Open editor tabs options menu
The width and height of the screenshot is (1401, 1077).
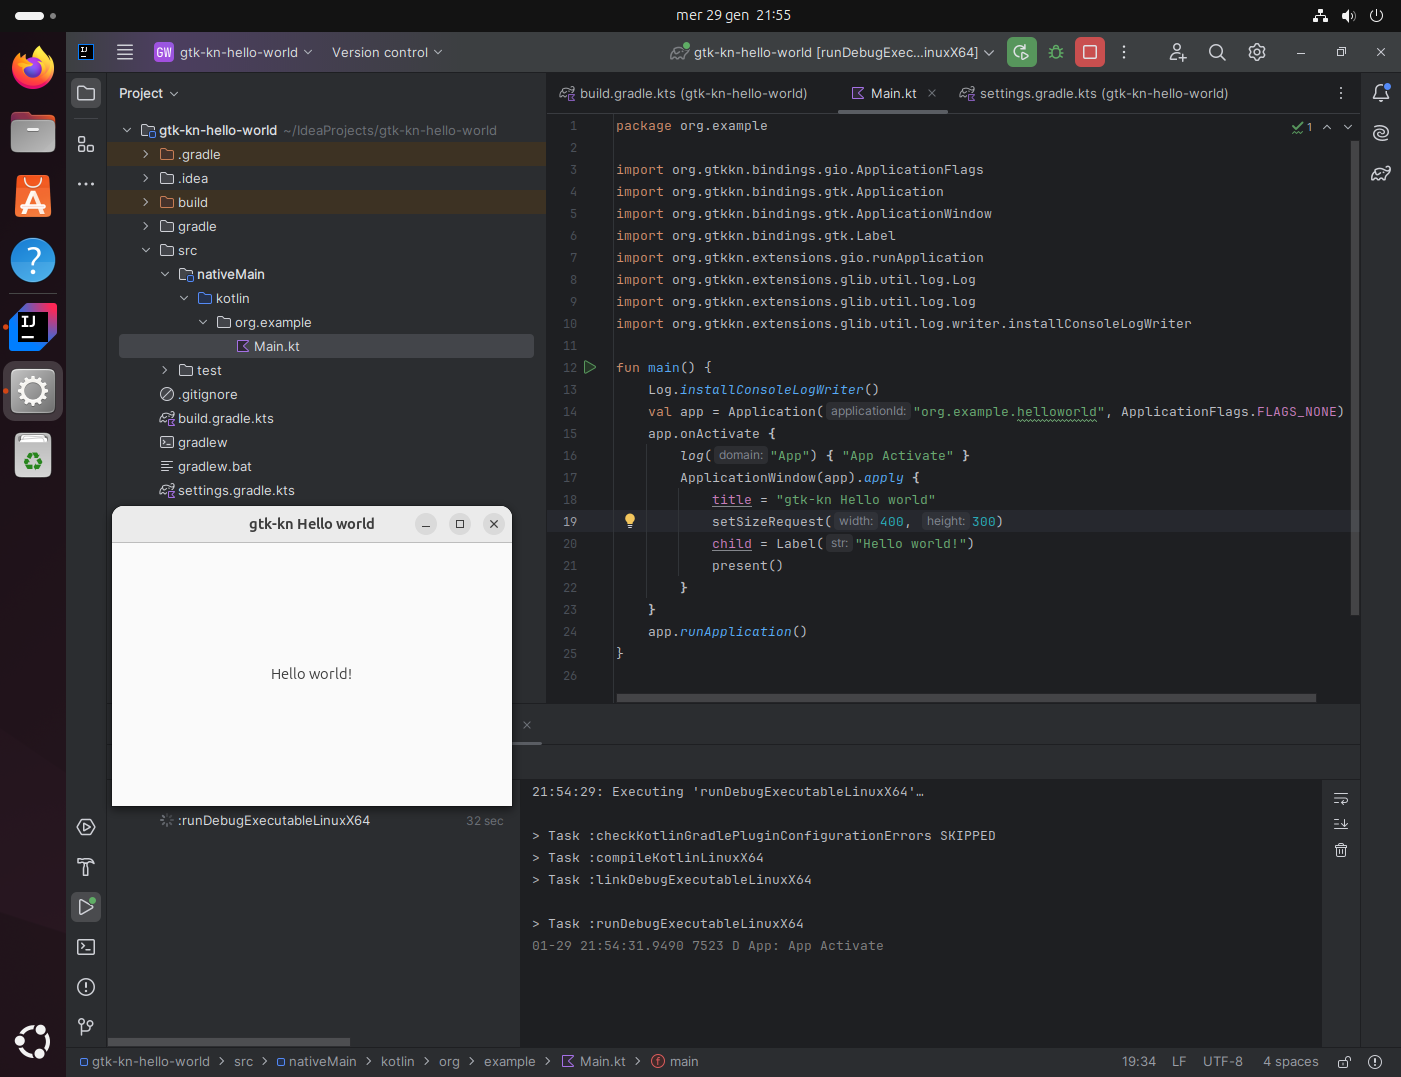(x=1341, y=93)
